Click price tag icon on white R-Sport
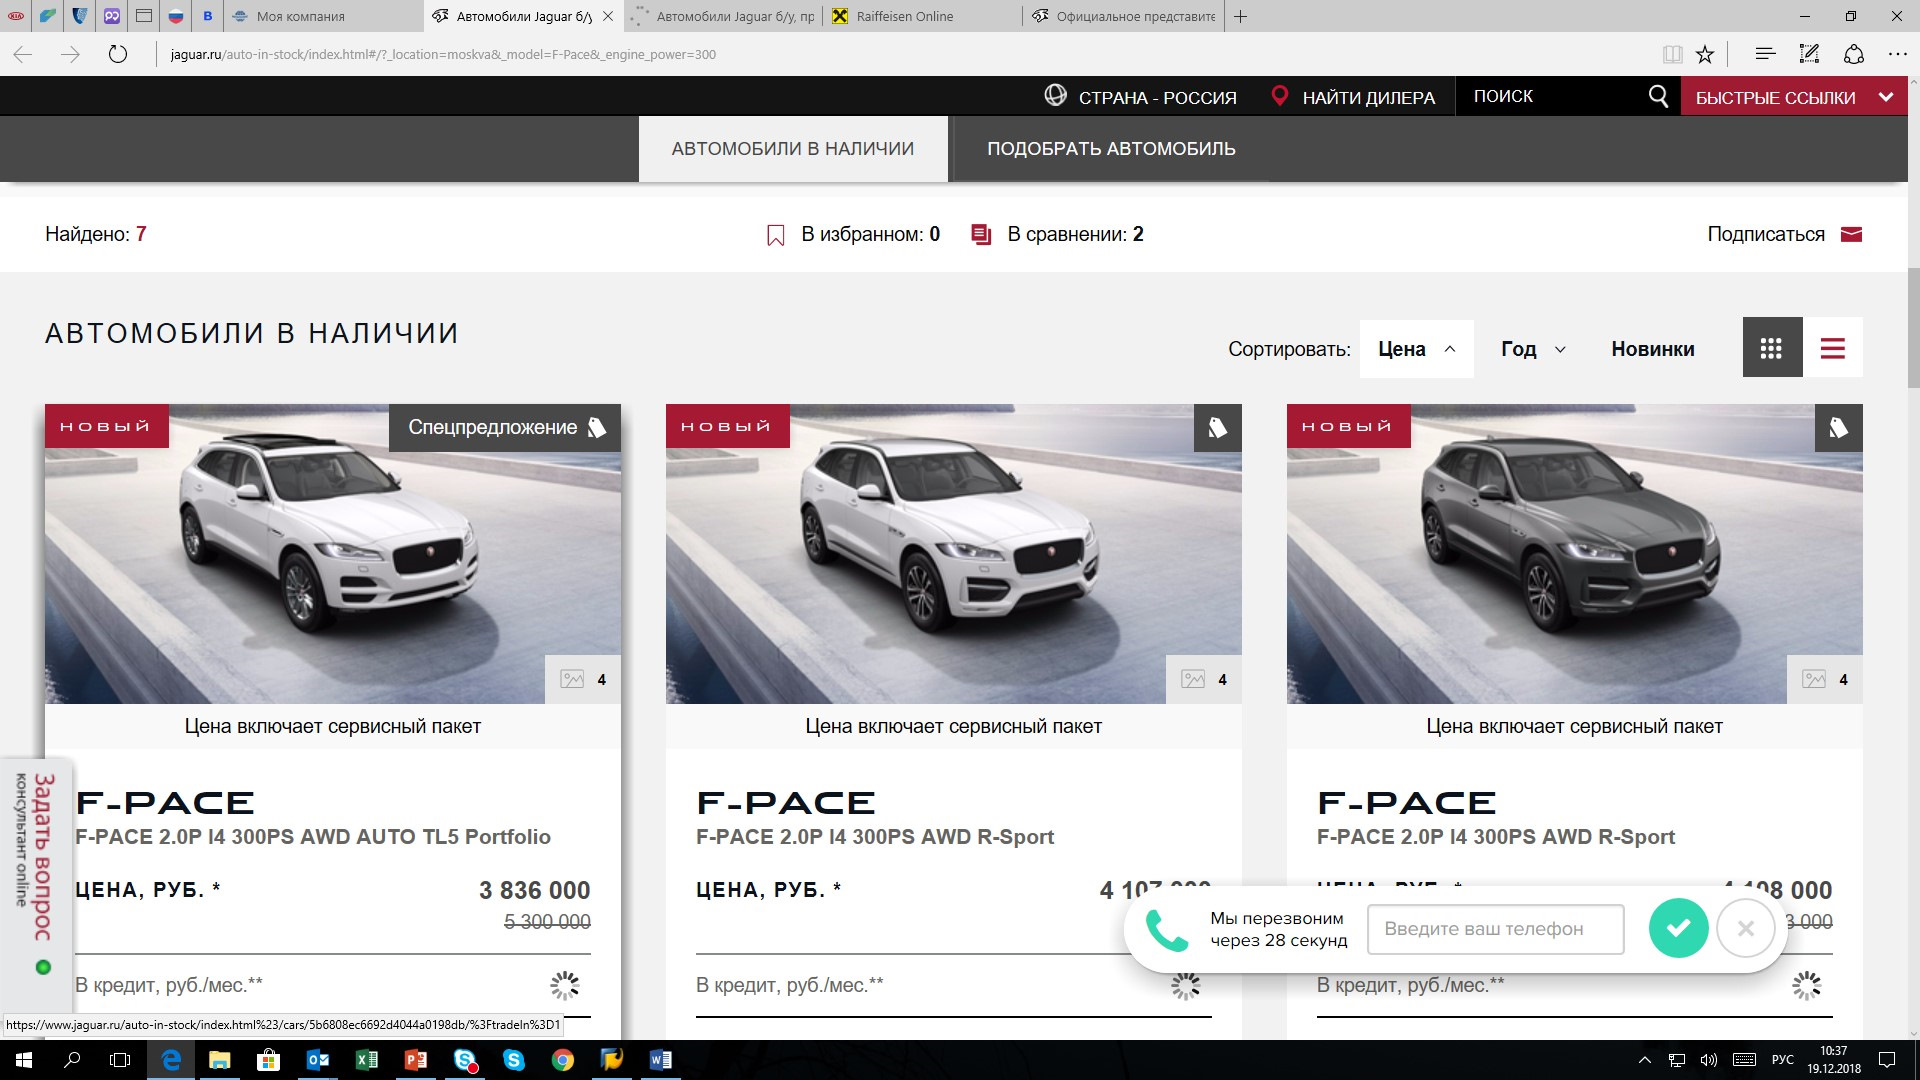Viewport: 1920px width, 1080px height. coord(1218,428)
